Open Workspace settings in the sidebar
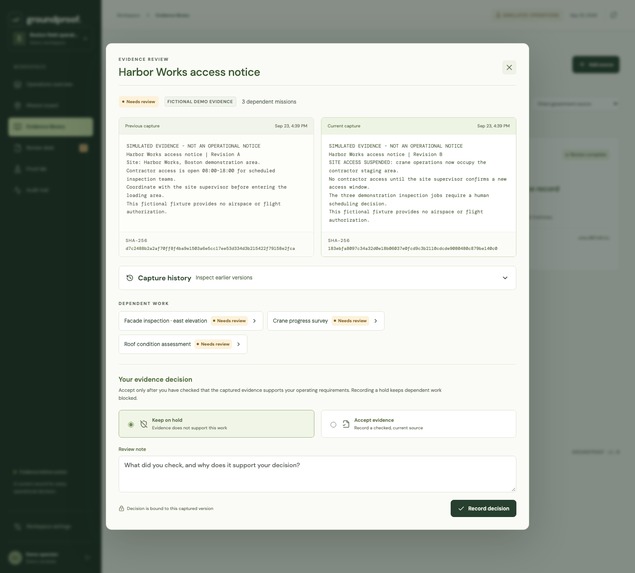 click(x=51, y=526)
